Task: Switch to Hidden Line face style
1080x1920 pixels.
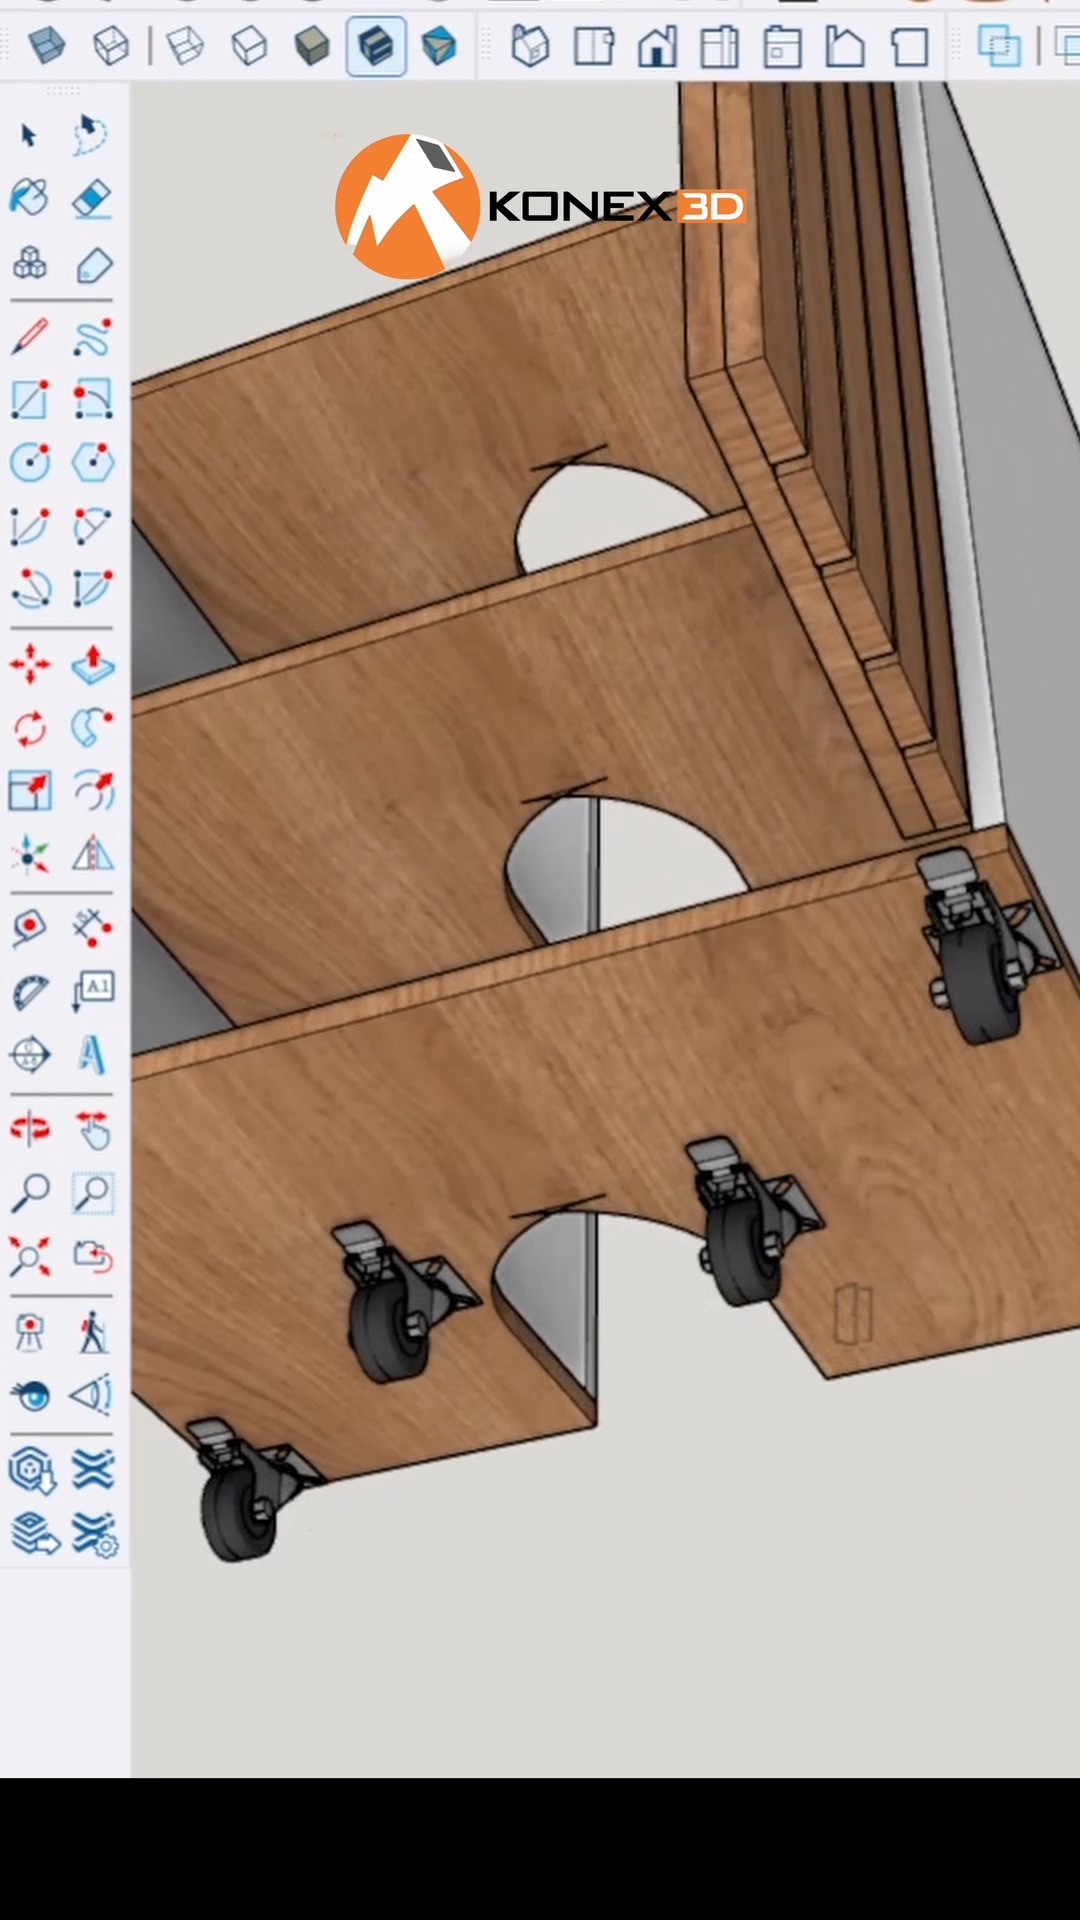Action: (248, 45)
